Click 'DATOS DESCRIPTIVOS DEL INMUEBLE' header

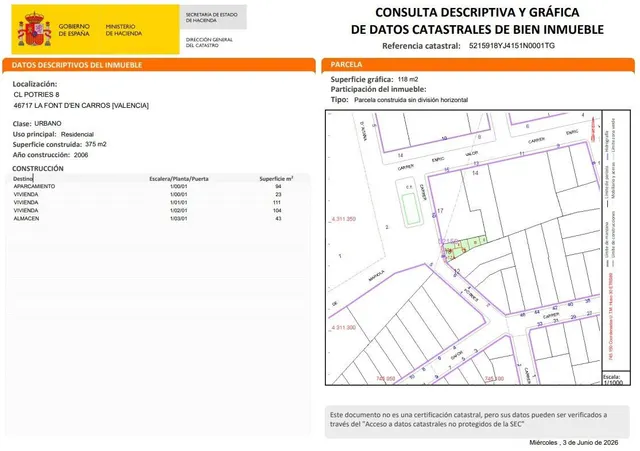click(x=77, y=65)
